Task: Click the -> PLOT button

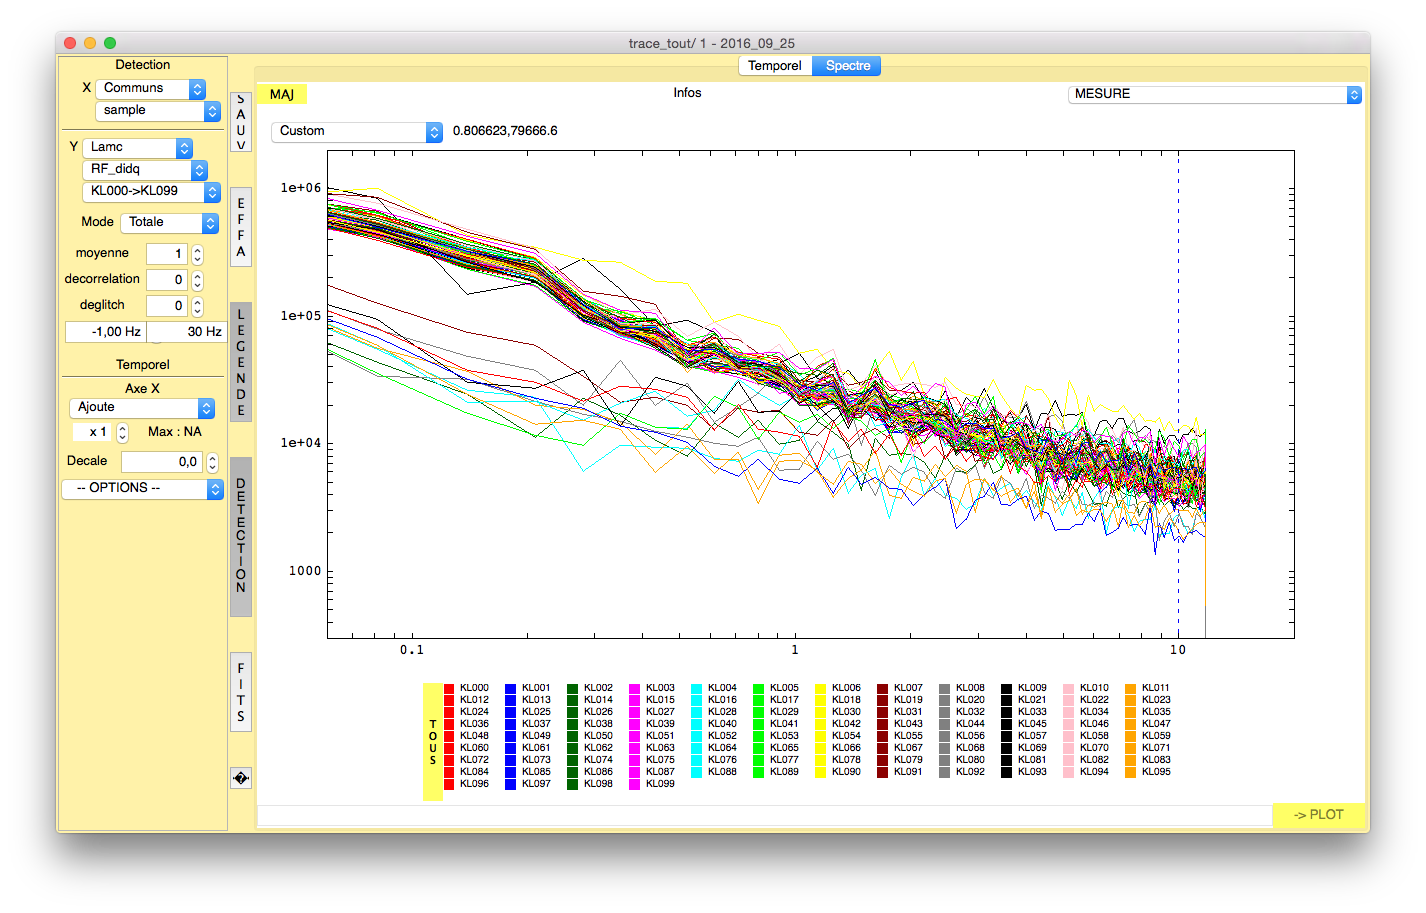Action: [1319, 815]
